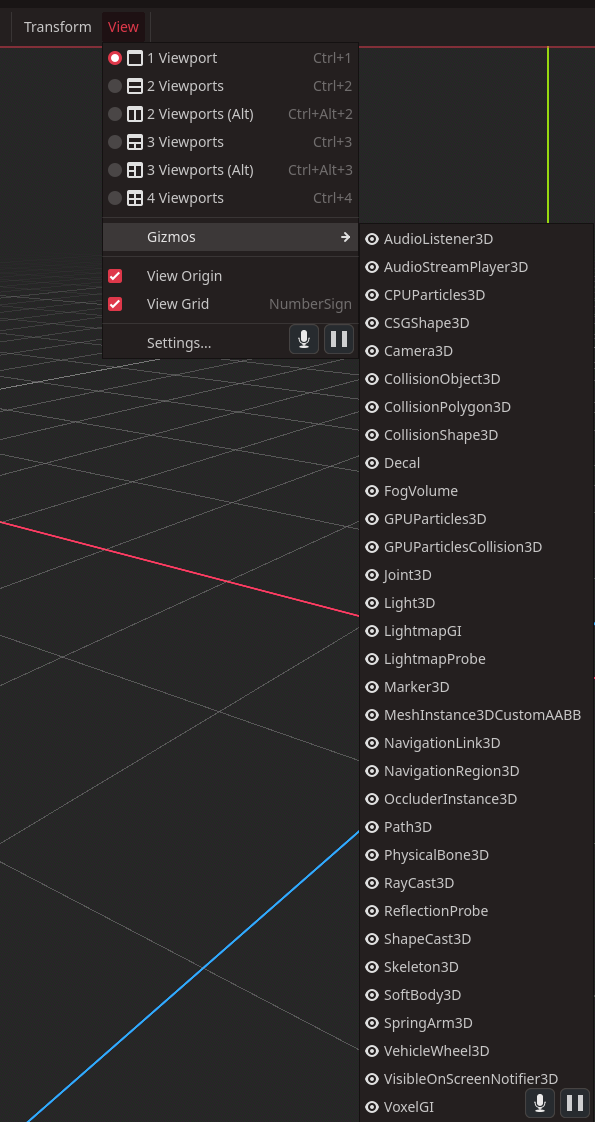Choose 3 Viewports (Alt) layout
The image size is (595, 1122).
[230, 170]
